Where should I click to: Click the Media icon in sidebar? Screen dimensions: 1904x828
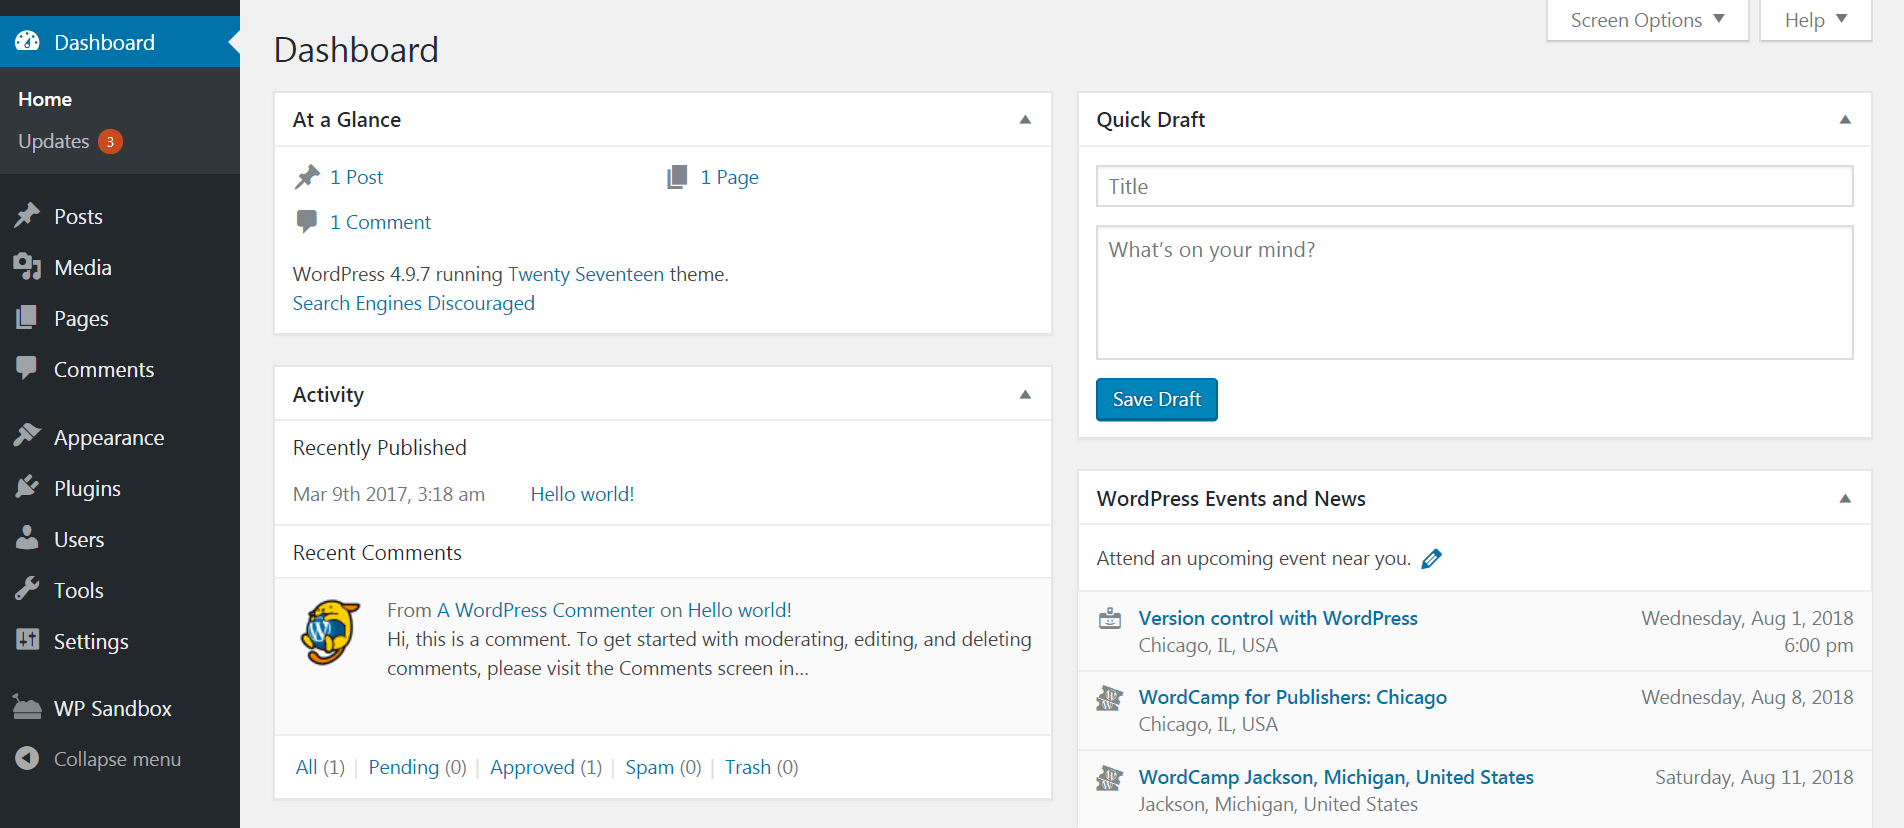coord(27,266)
